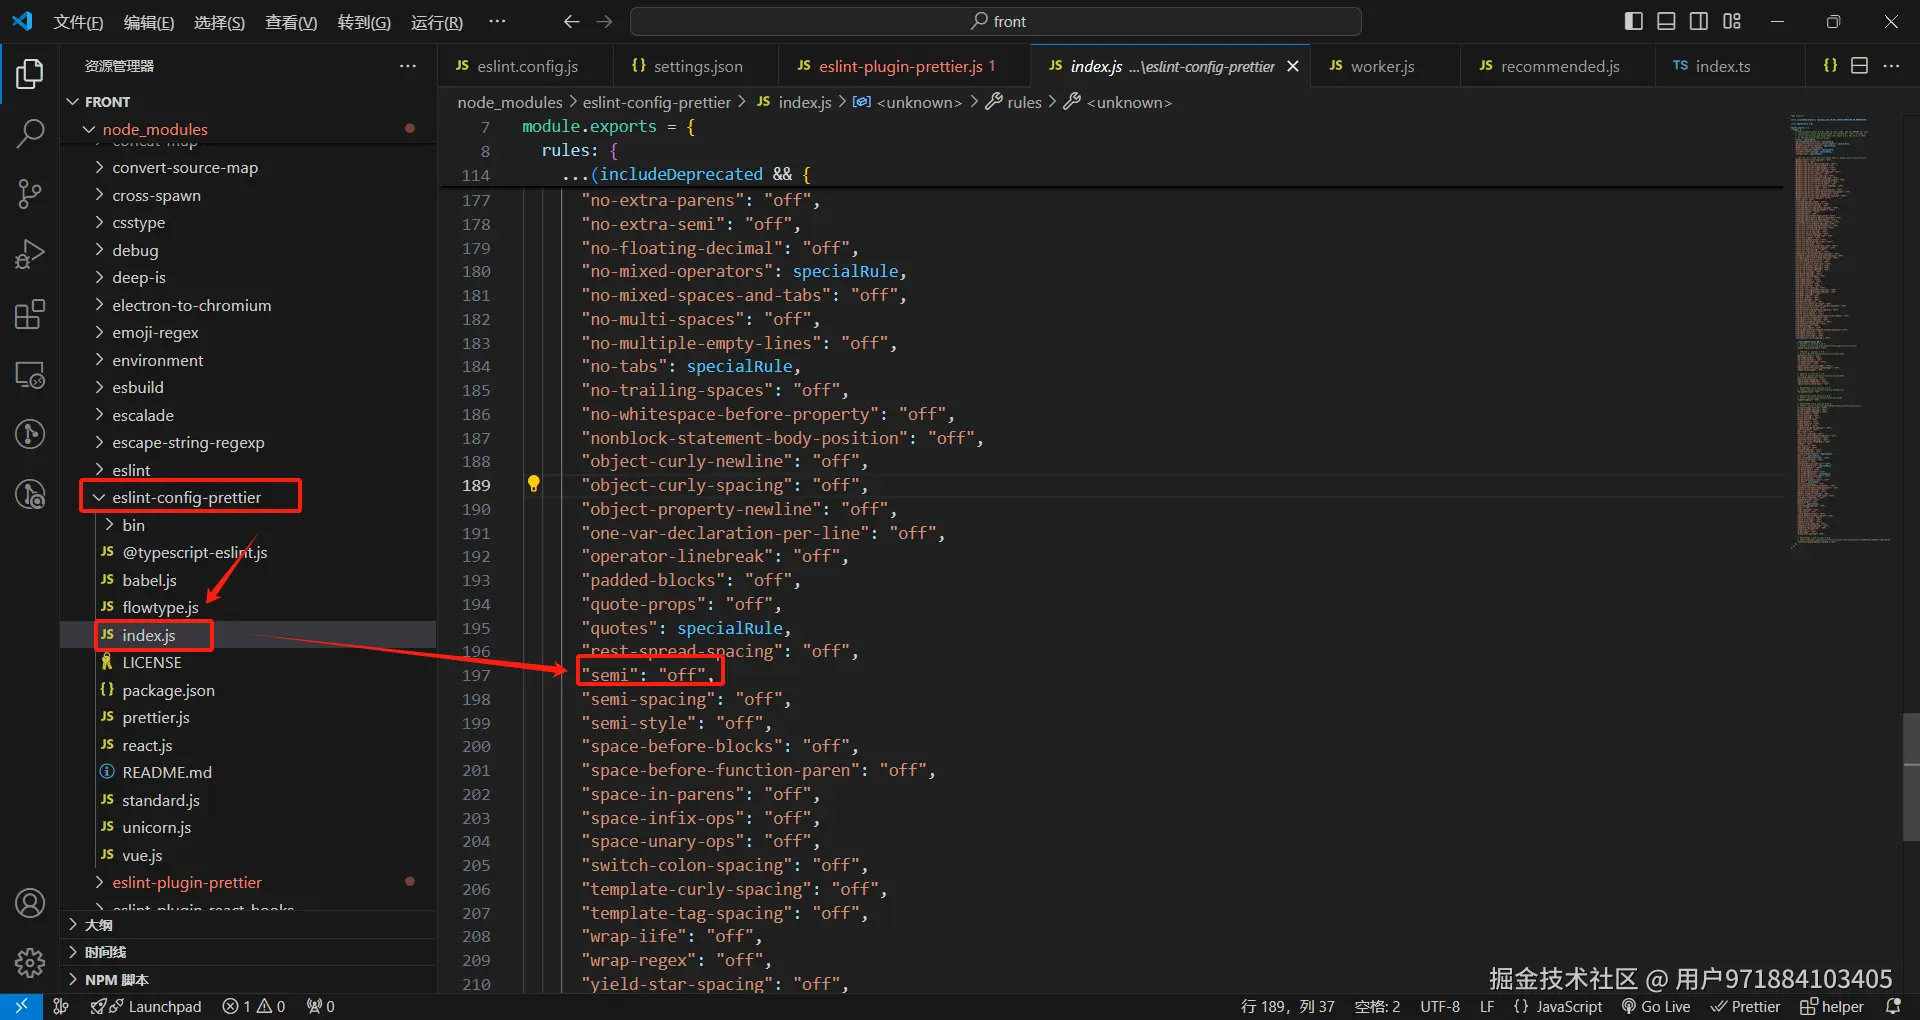Toggle the primary side bar

[x=1634, y=21]
